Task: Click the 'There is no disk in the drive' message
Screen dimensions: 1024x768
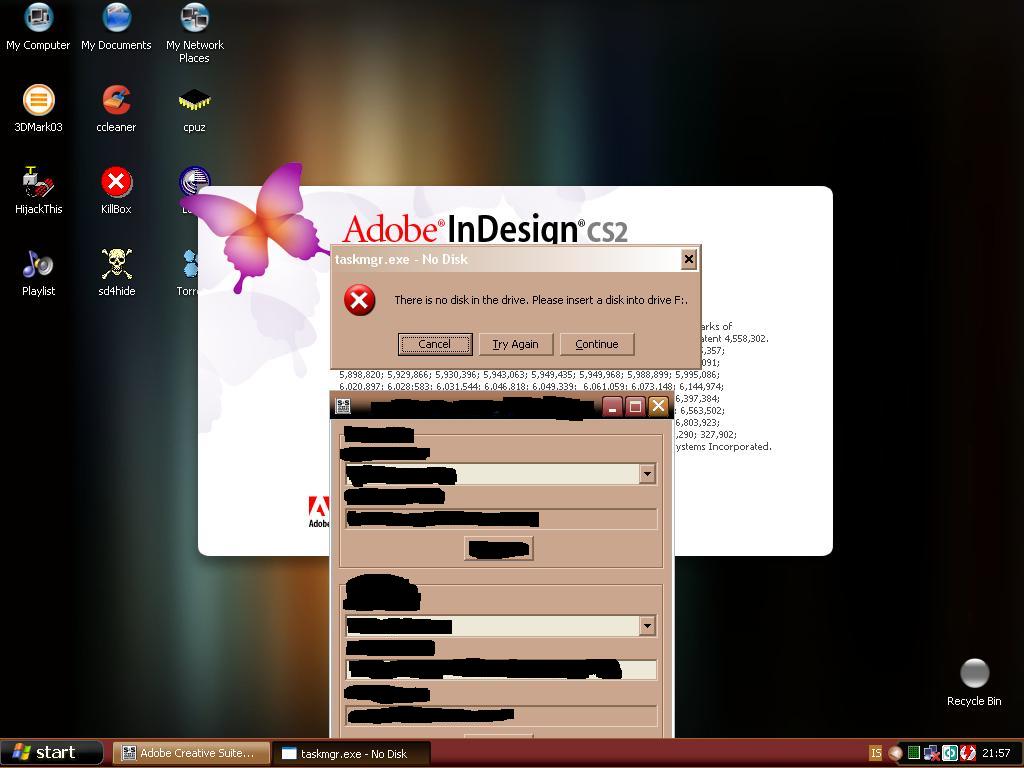Action: point(541,300)
